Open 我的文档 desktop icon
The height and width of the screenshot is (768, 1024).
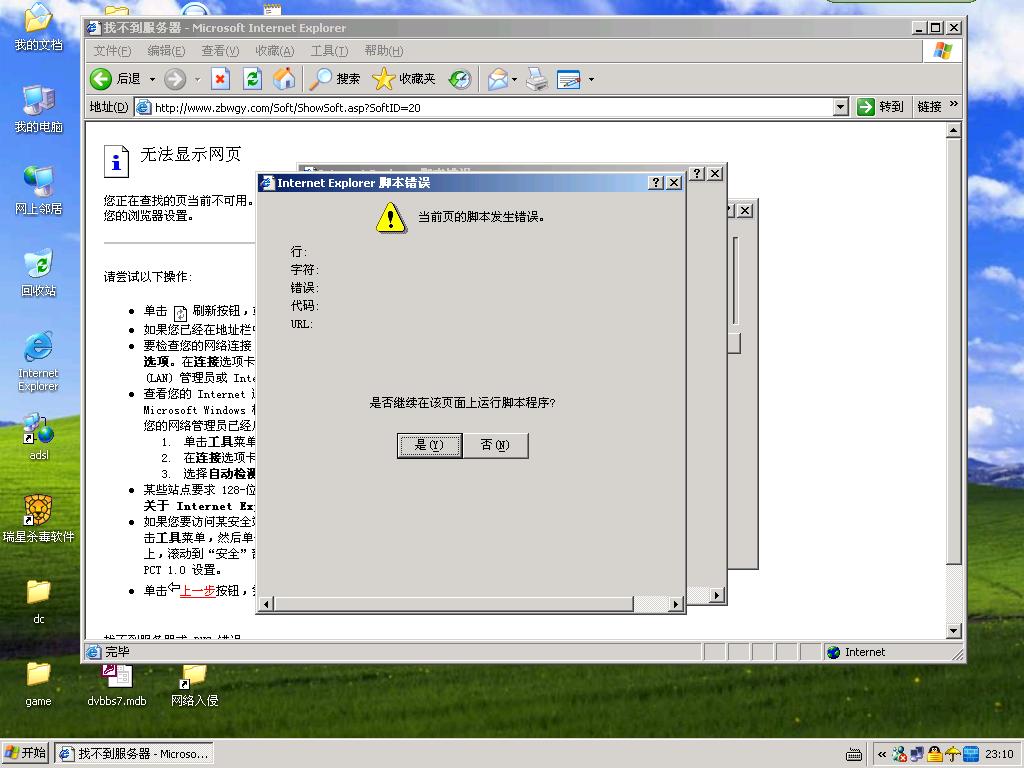(x=39, y=27)
